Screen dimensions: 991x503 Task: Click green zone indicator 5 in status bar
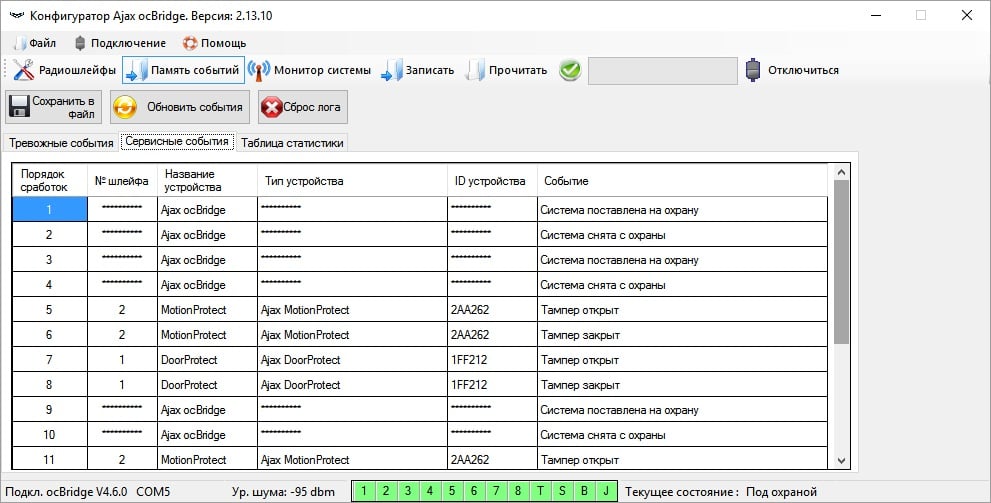coord(452,491)
